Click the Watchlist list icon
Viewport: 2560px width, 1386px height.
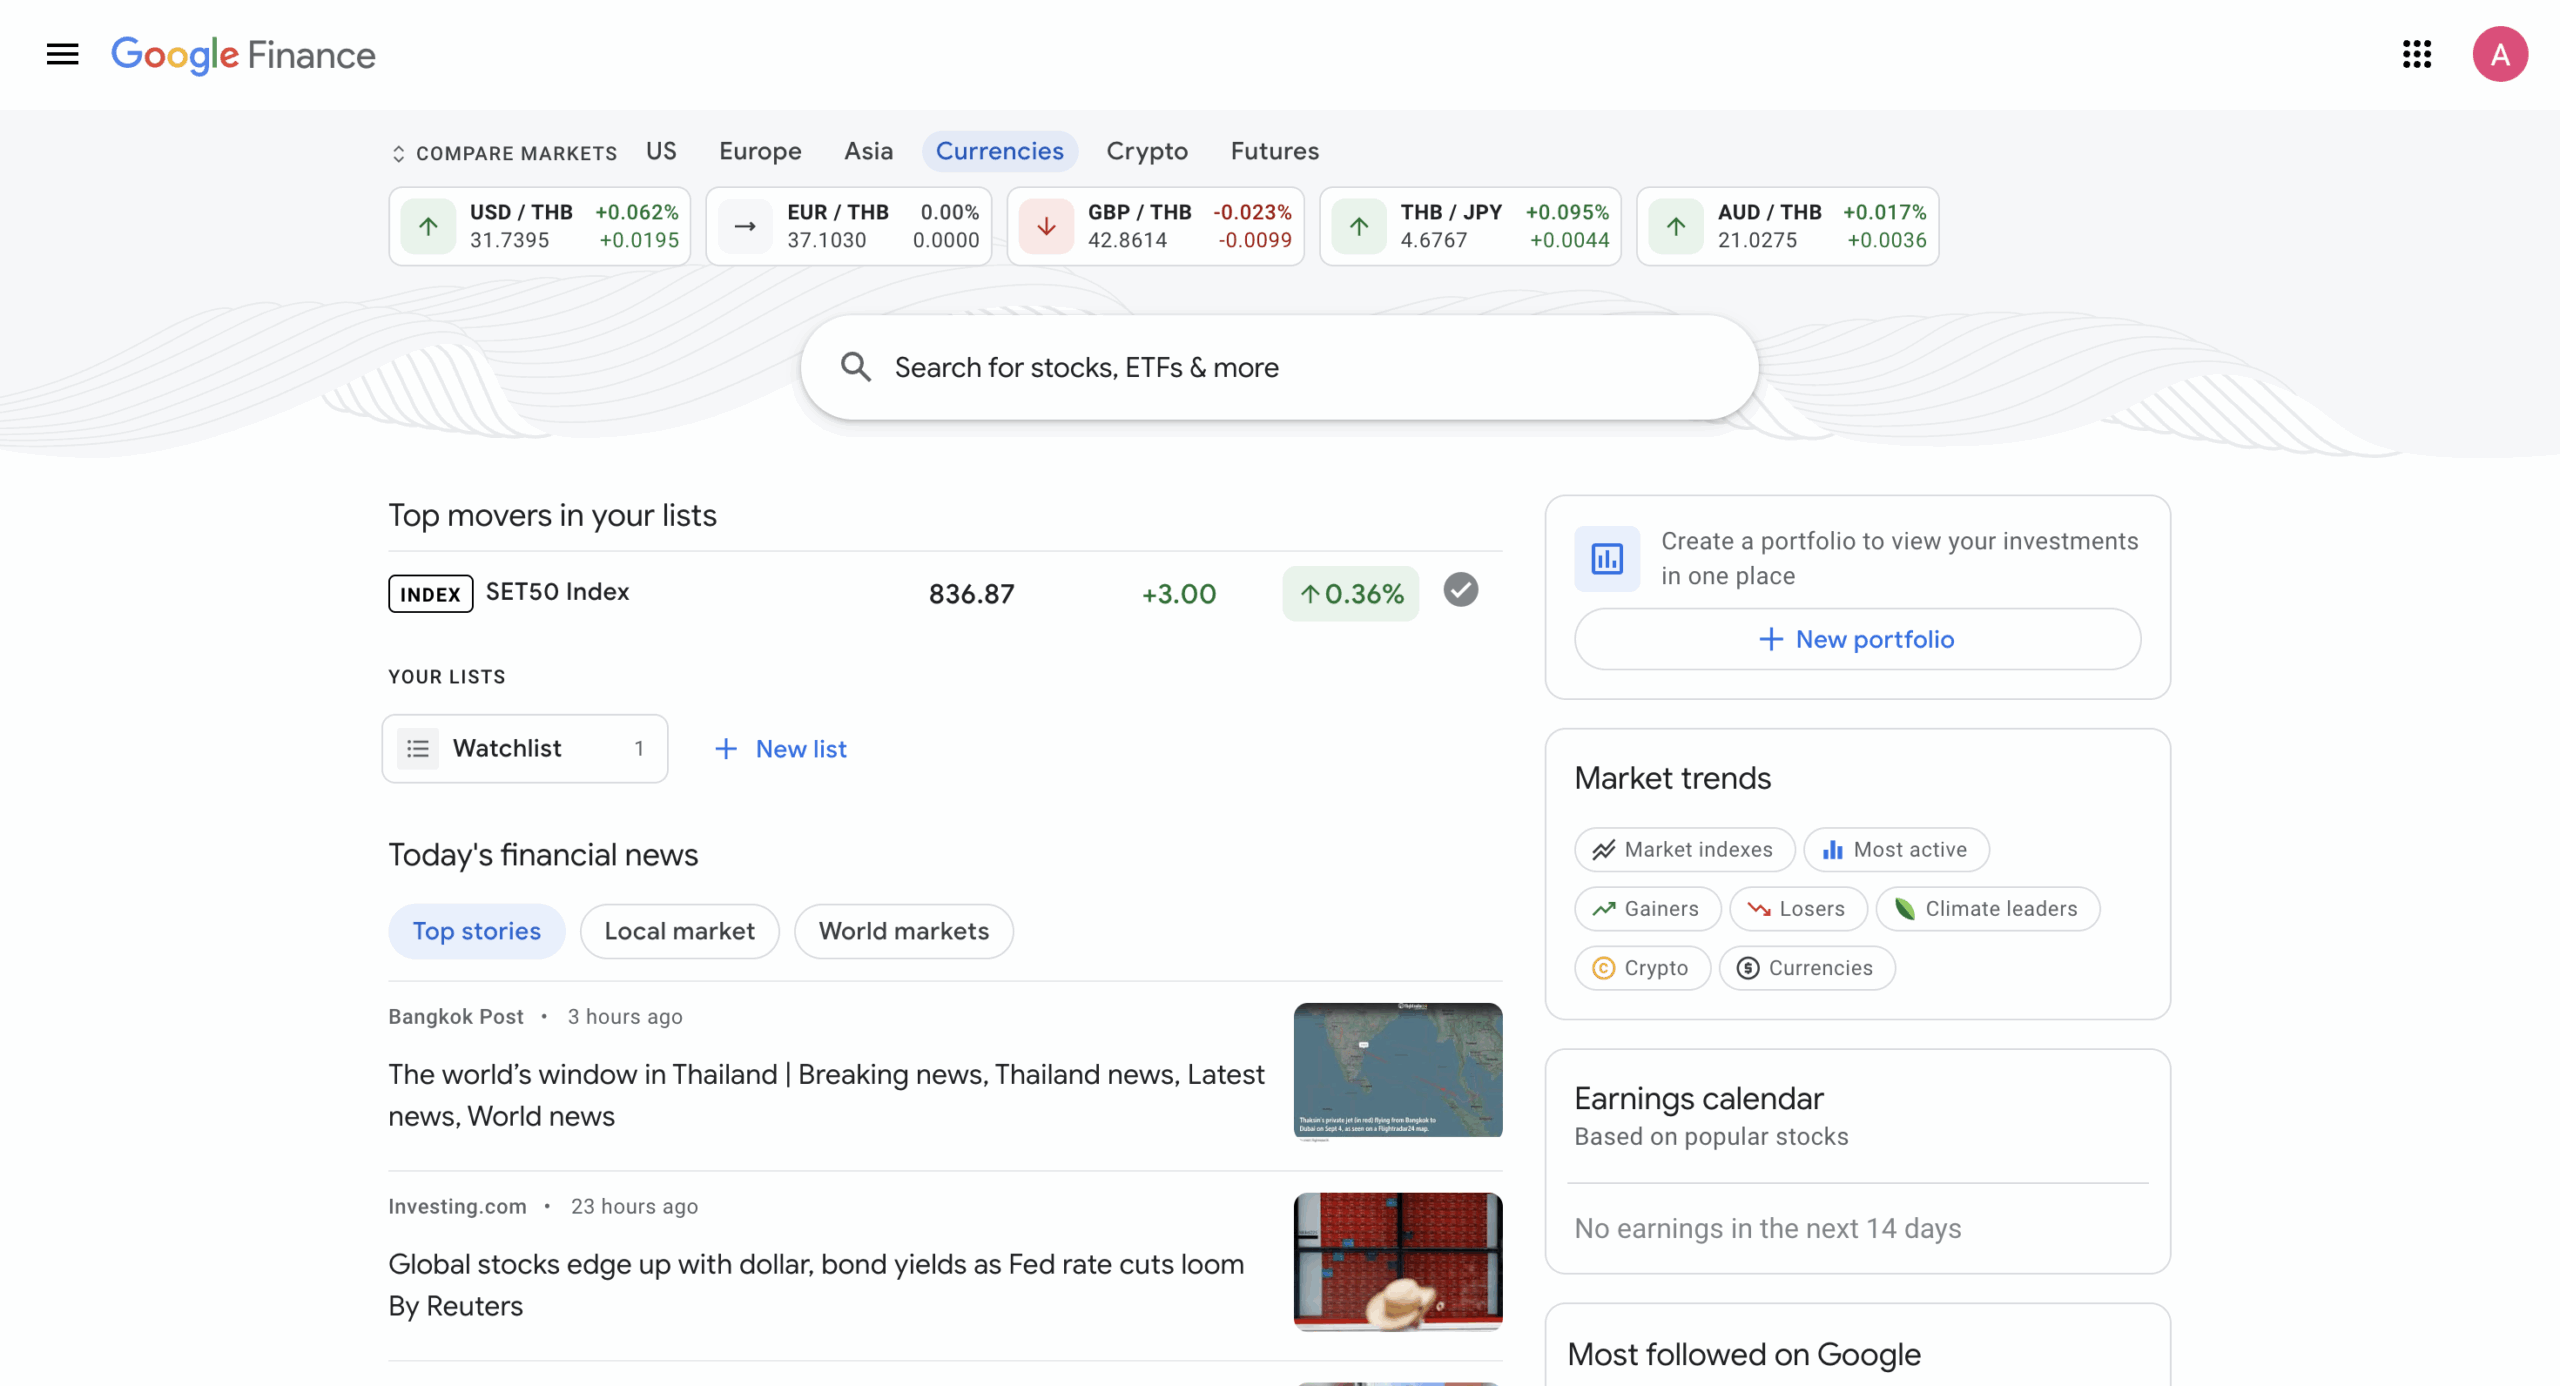(418, 748)
